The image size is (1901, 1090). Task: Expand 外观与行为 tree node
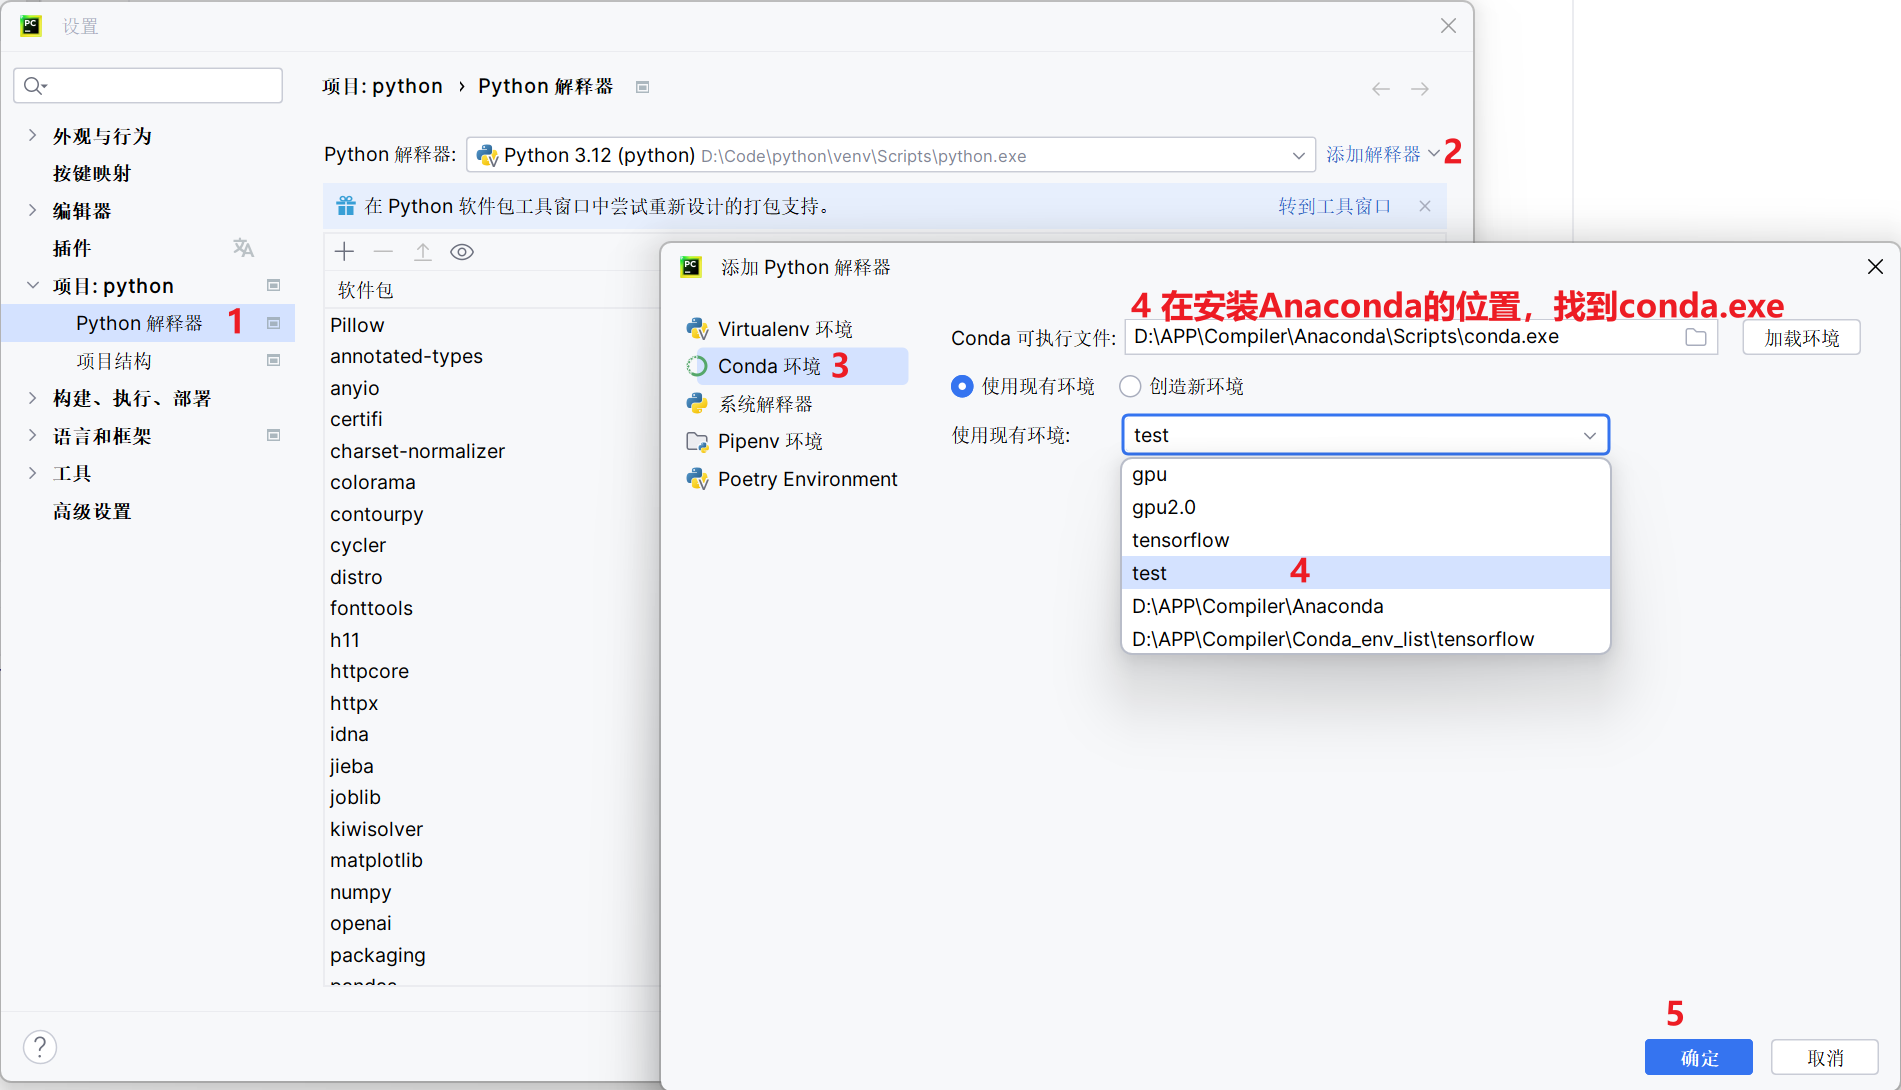click(32, 135)
